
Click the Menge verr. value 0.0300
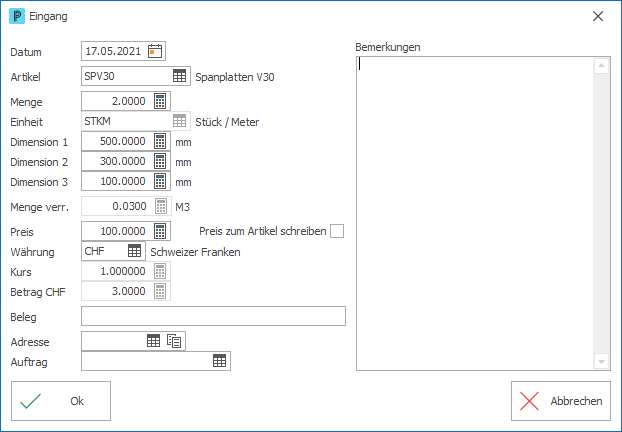[129, 206]
